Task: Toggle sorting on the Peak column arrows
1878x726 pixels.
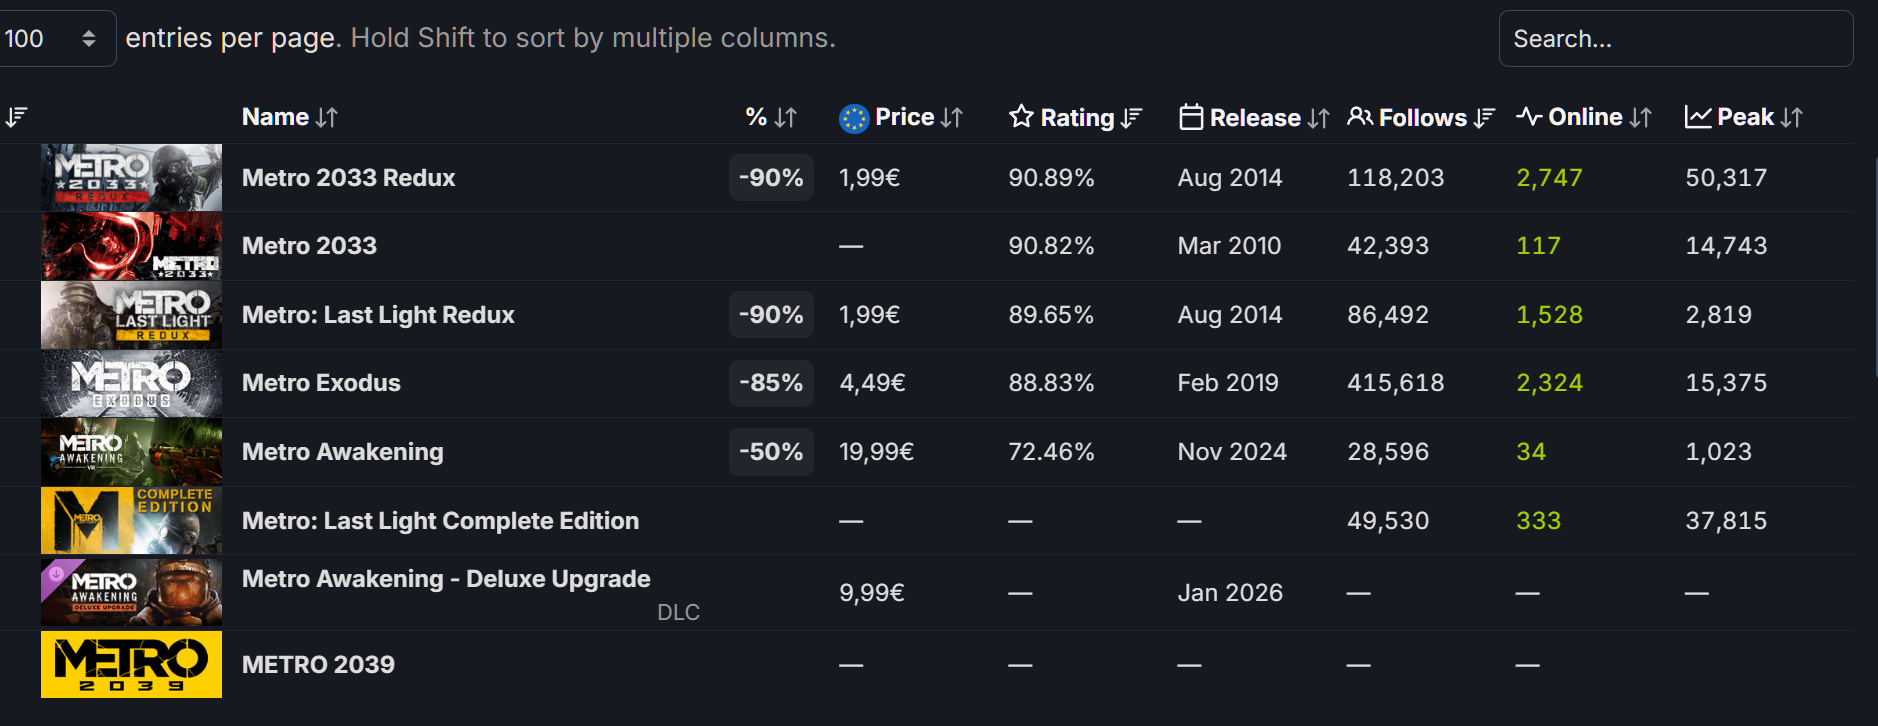Action: click(x=1792, y=118)
